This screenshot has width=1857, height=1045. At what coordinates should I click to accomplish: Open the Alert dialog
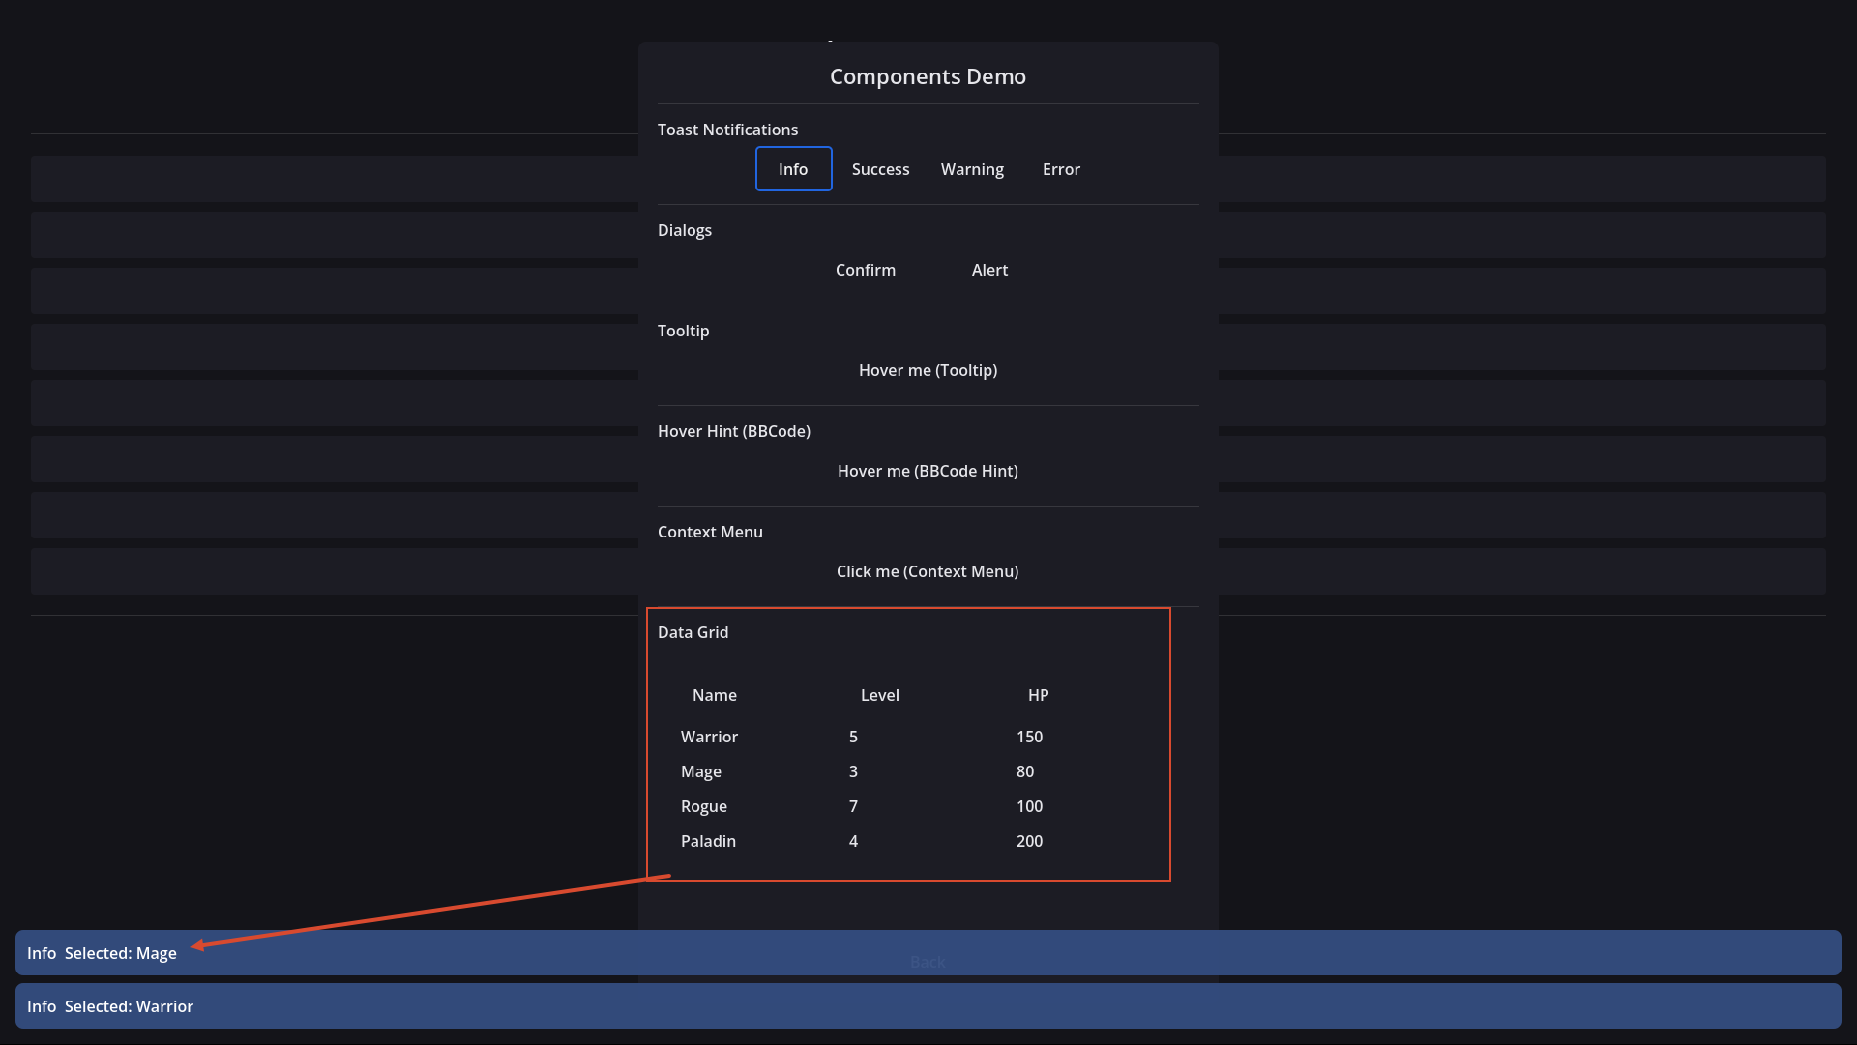click(x=990, y=270)
